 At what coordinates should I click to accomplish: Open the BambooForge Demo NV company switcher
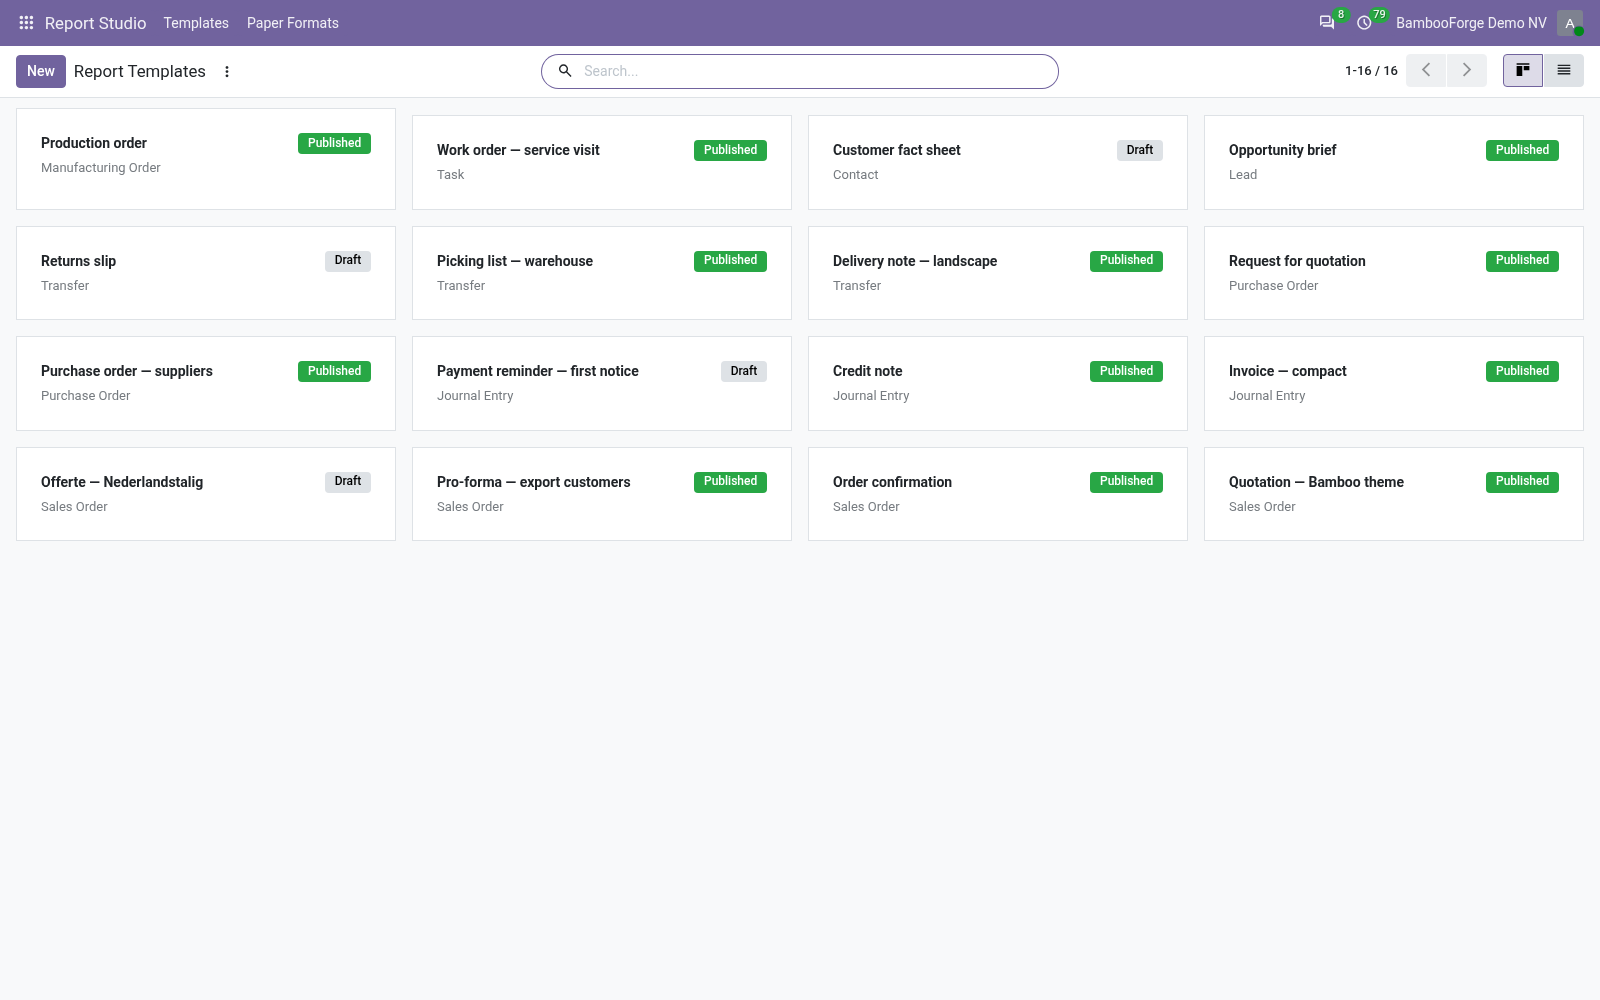(1471, 23)
